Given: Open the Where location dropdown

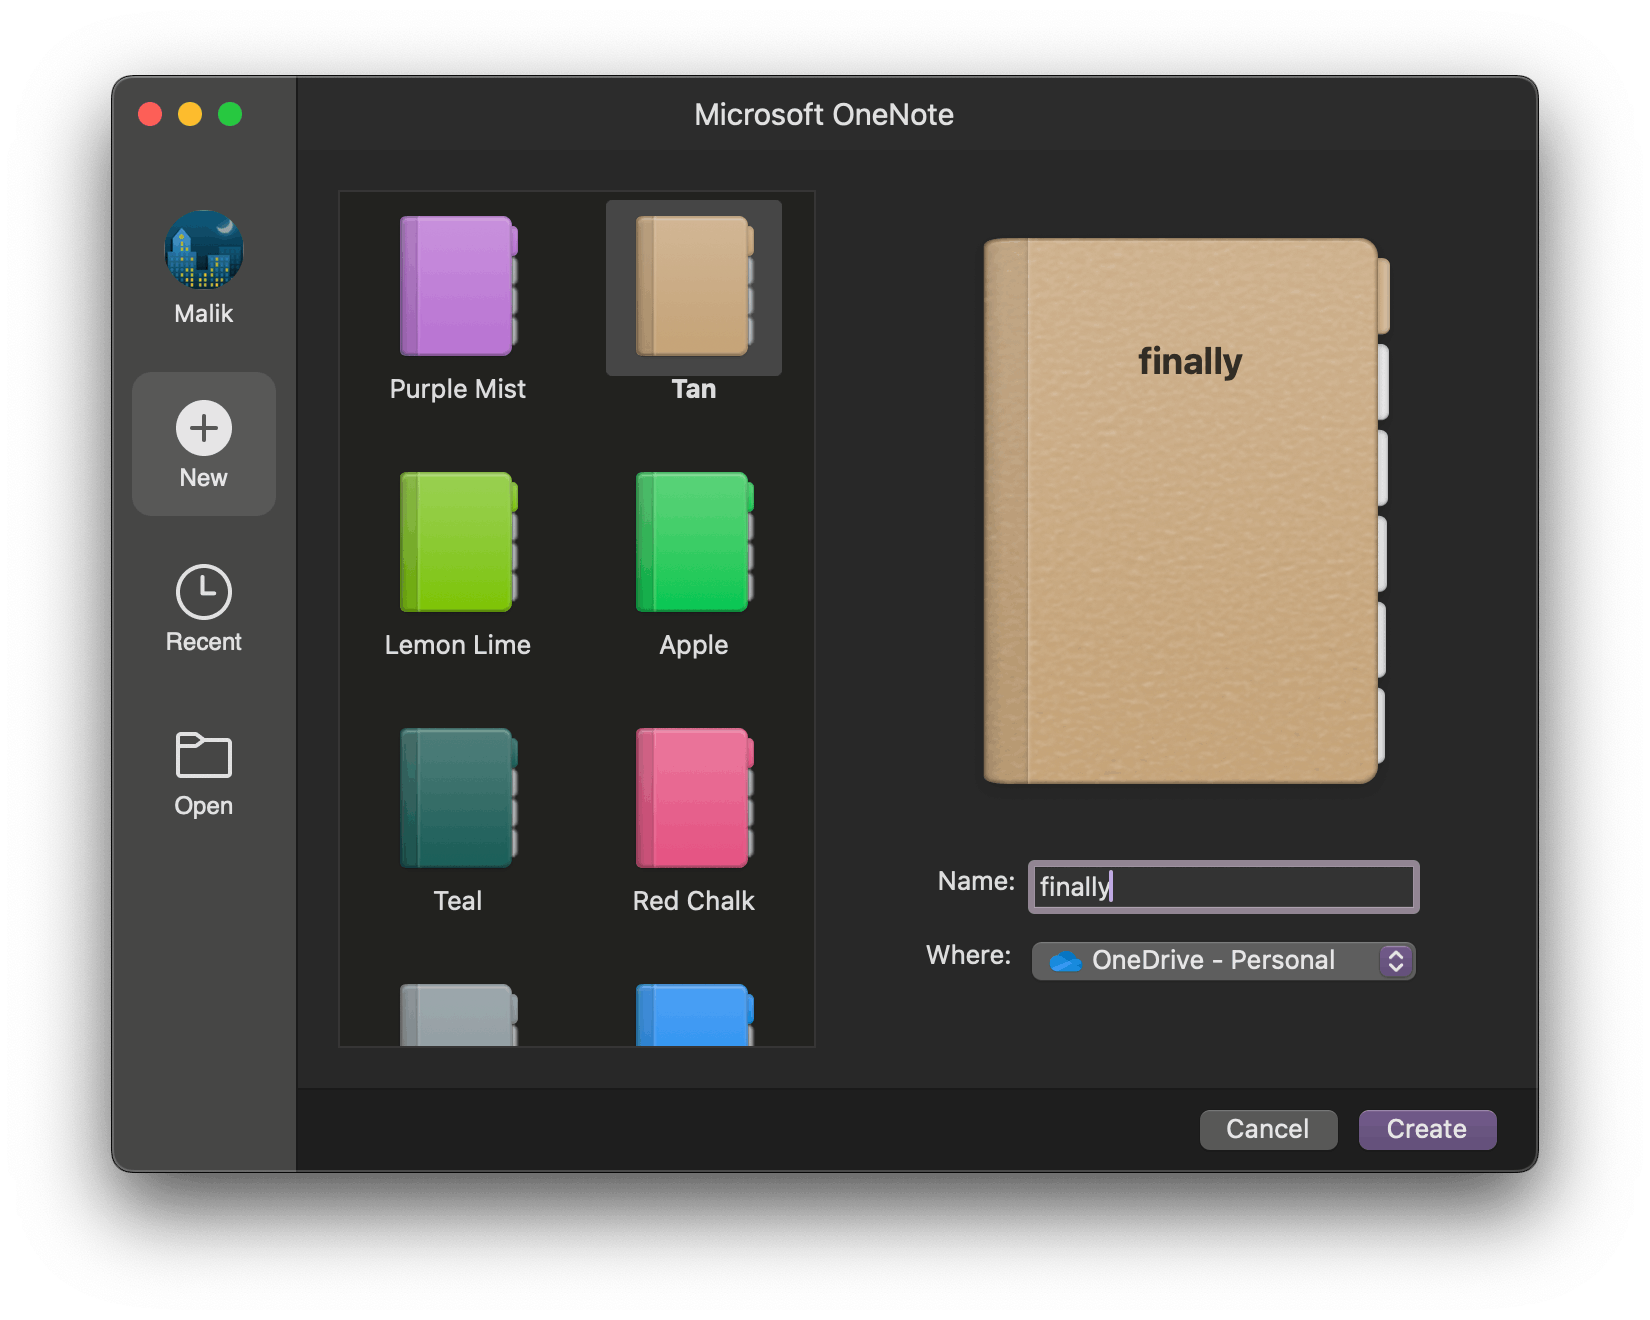Looking at the screenshot, I should coord(1224,961).
